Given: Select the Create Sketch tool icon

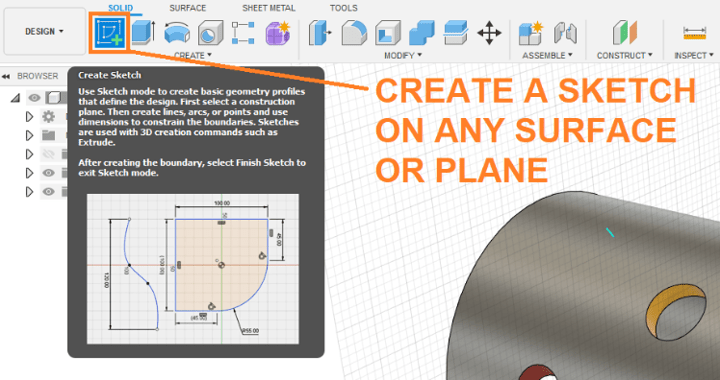Looking at the screenshot, I should pyautogui.click(x=111, y=32).
